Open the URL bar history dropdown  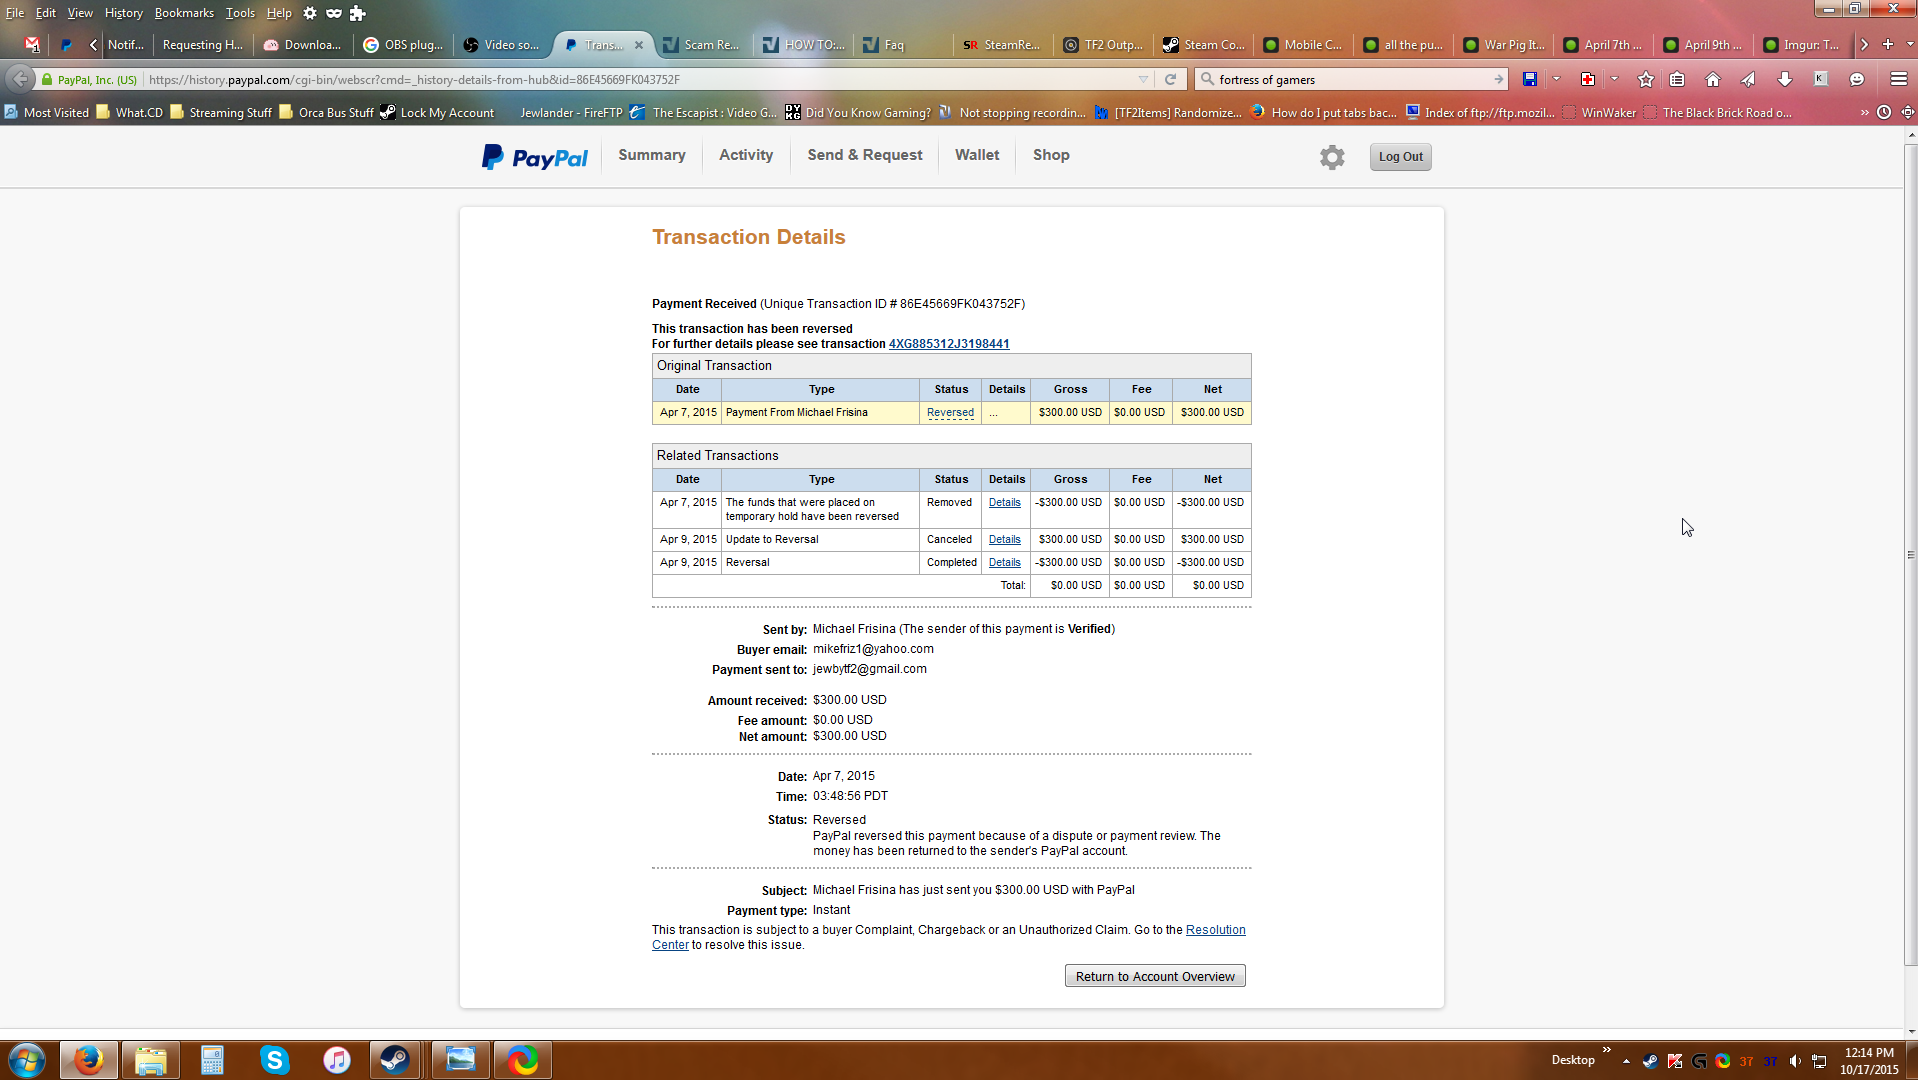(1143, 80)
